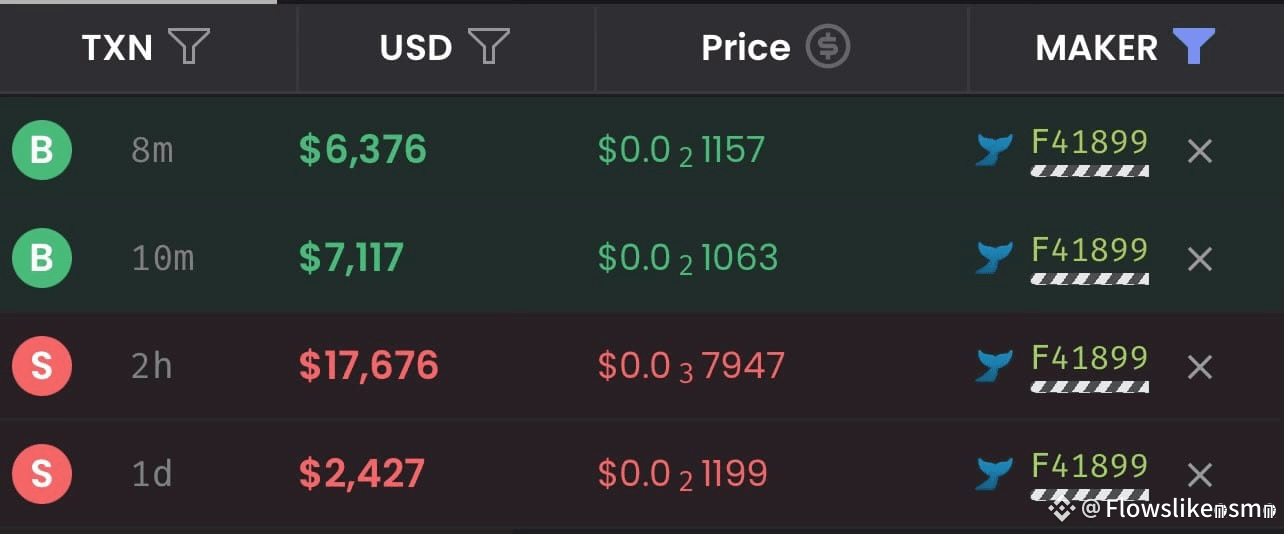Image resolution: width=1284 pixels, height=534 pixels.
Task: Toggle the Price dollar currency icon
Action: coord(828,47)
